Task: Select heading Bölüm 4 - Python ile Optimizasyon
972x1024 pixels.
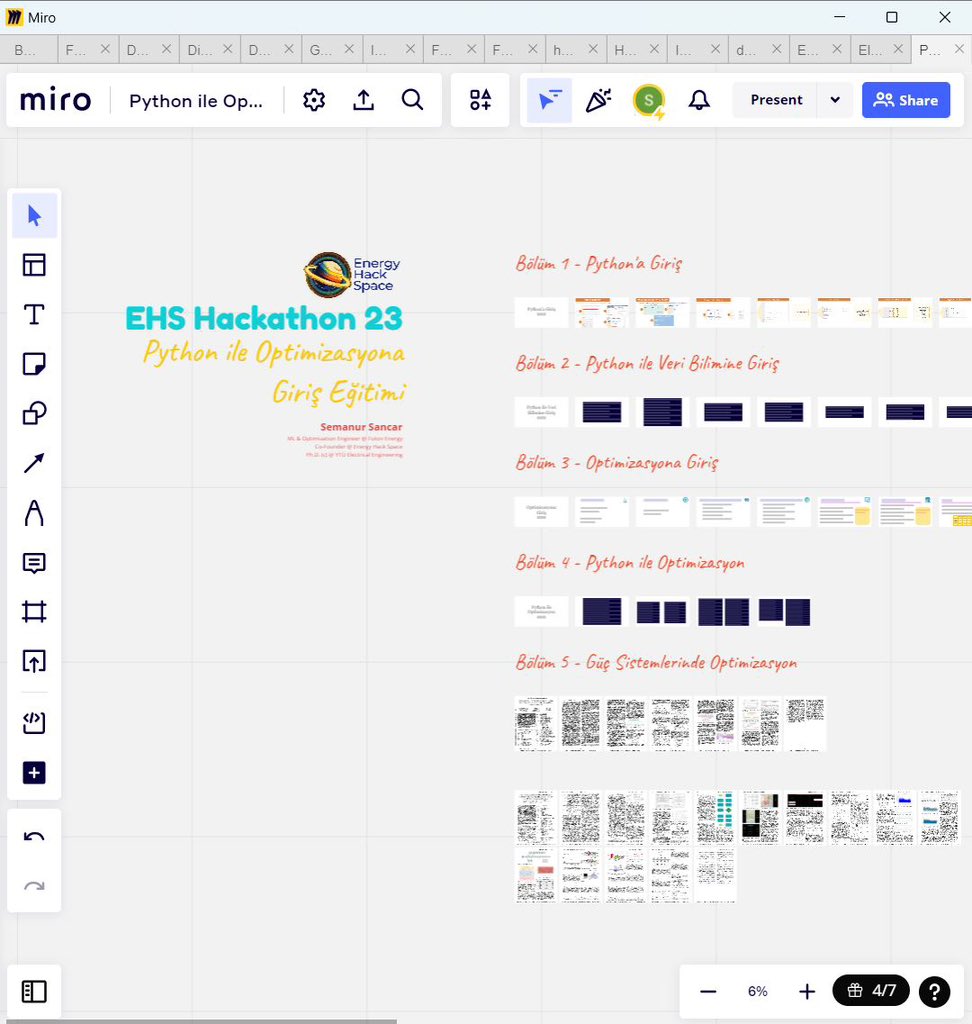Action: [630, 563]
